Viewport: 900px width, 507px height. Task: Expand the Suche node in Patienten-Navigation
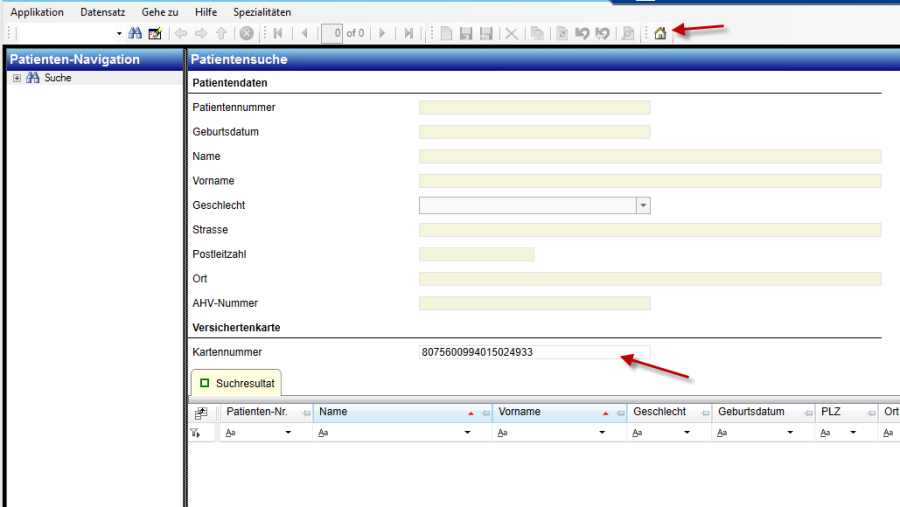coord(17,78)
